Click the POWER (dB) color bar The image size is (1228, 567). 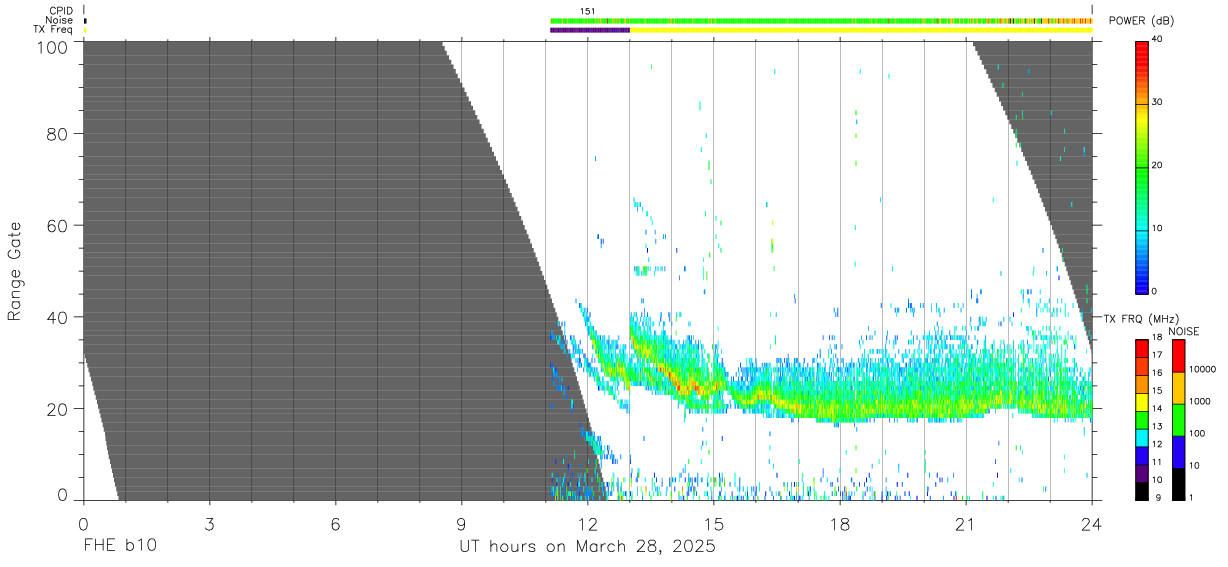click(x=1142, y=166)
